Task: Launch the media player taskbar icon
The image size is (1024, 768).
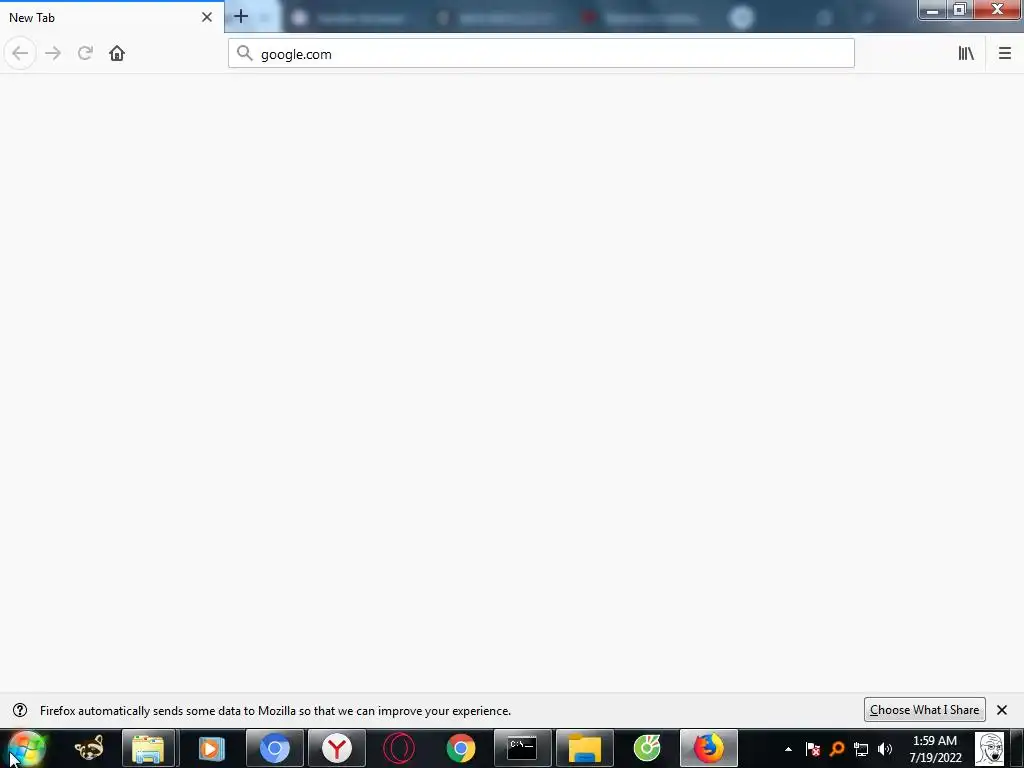Action: pyautogui.click(x=210, y=748)
